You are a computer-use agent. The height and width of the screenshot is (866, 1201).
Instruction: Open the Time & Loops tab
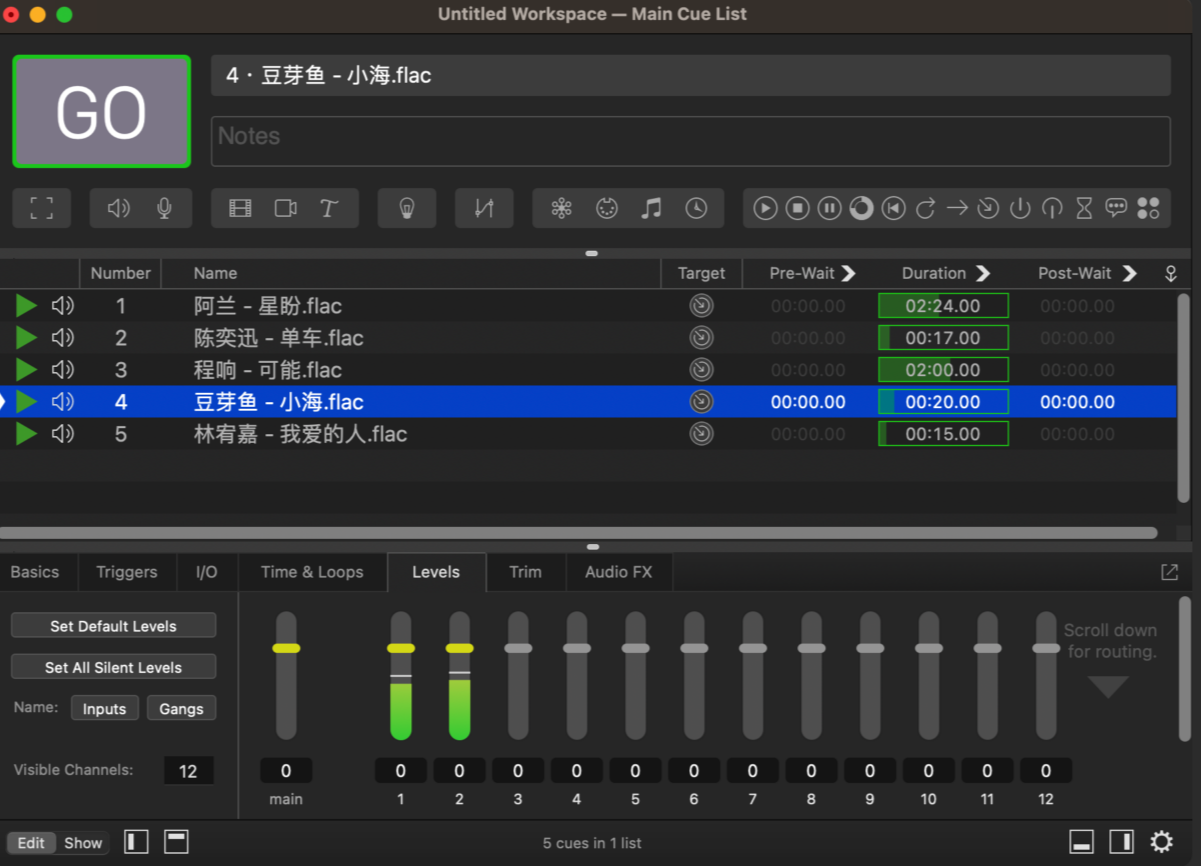(312, 572)
